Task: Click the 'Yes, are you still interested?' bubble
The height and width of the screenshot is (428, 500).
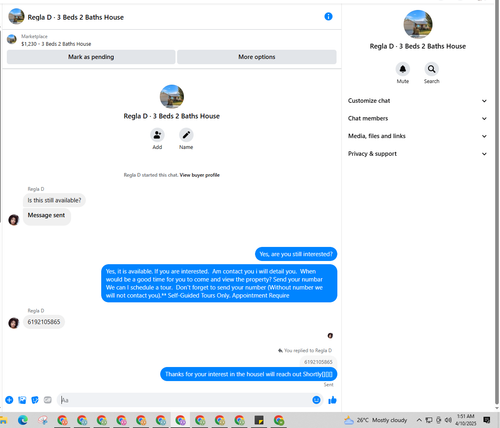Action: 296,254
